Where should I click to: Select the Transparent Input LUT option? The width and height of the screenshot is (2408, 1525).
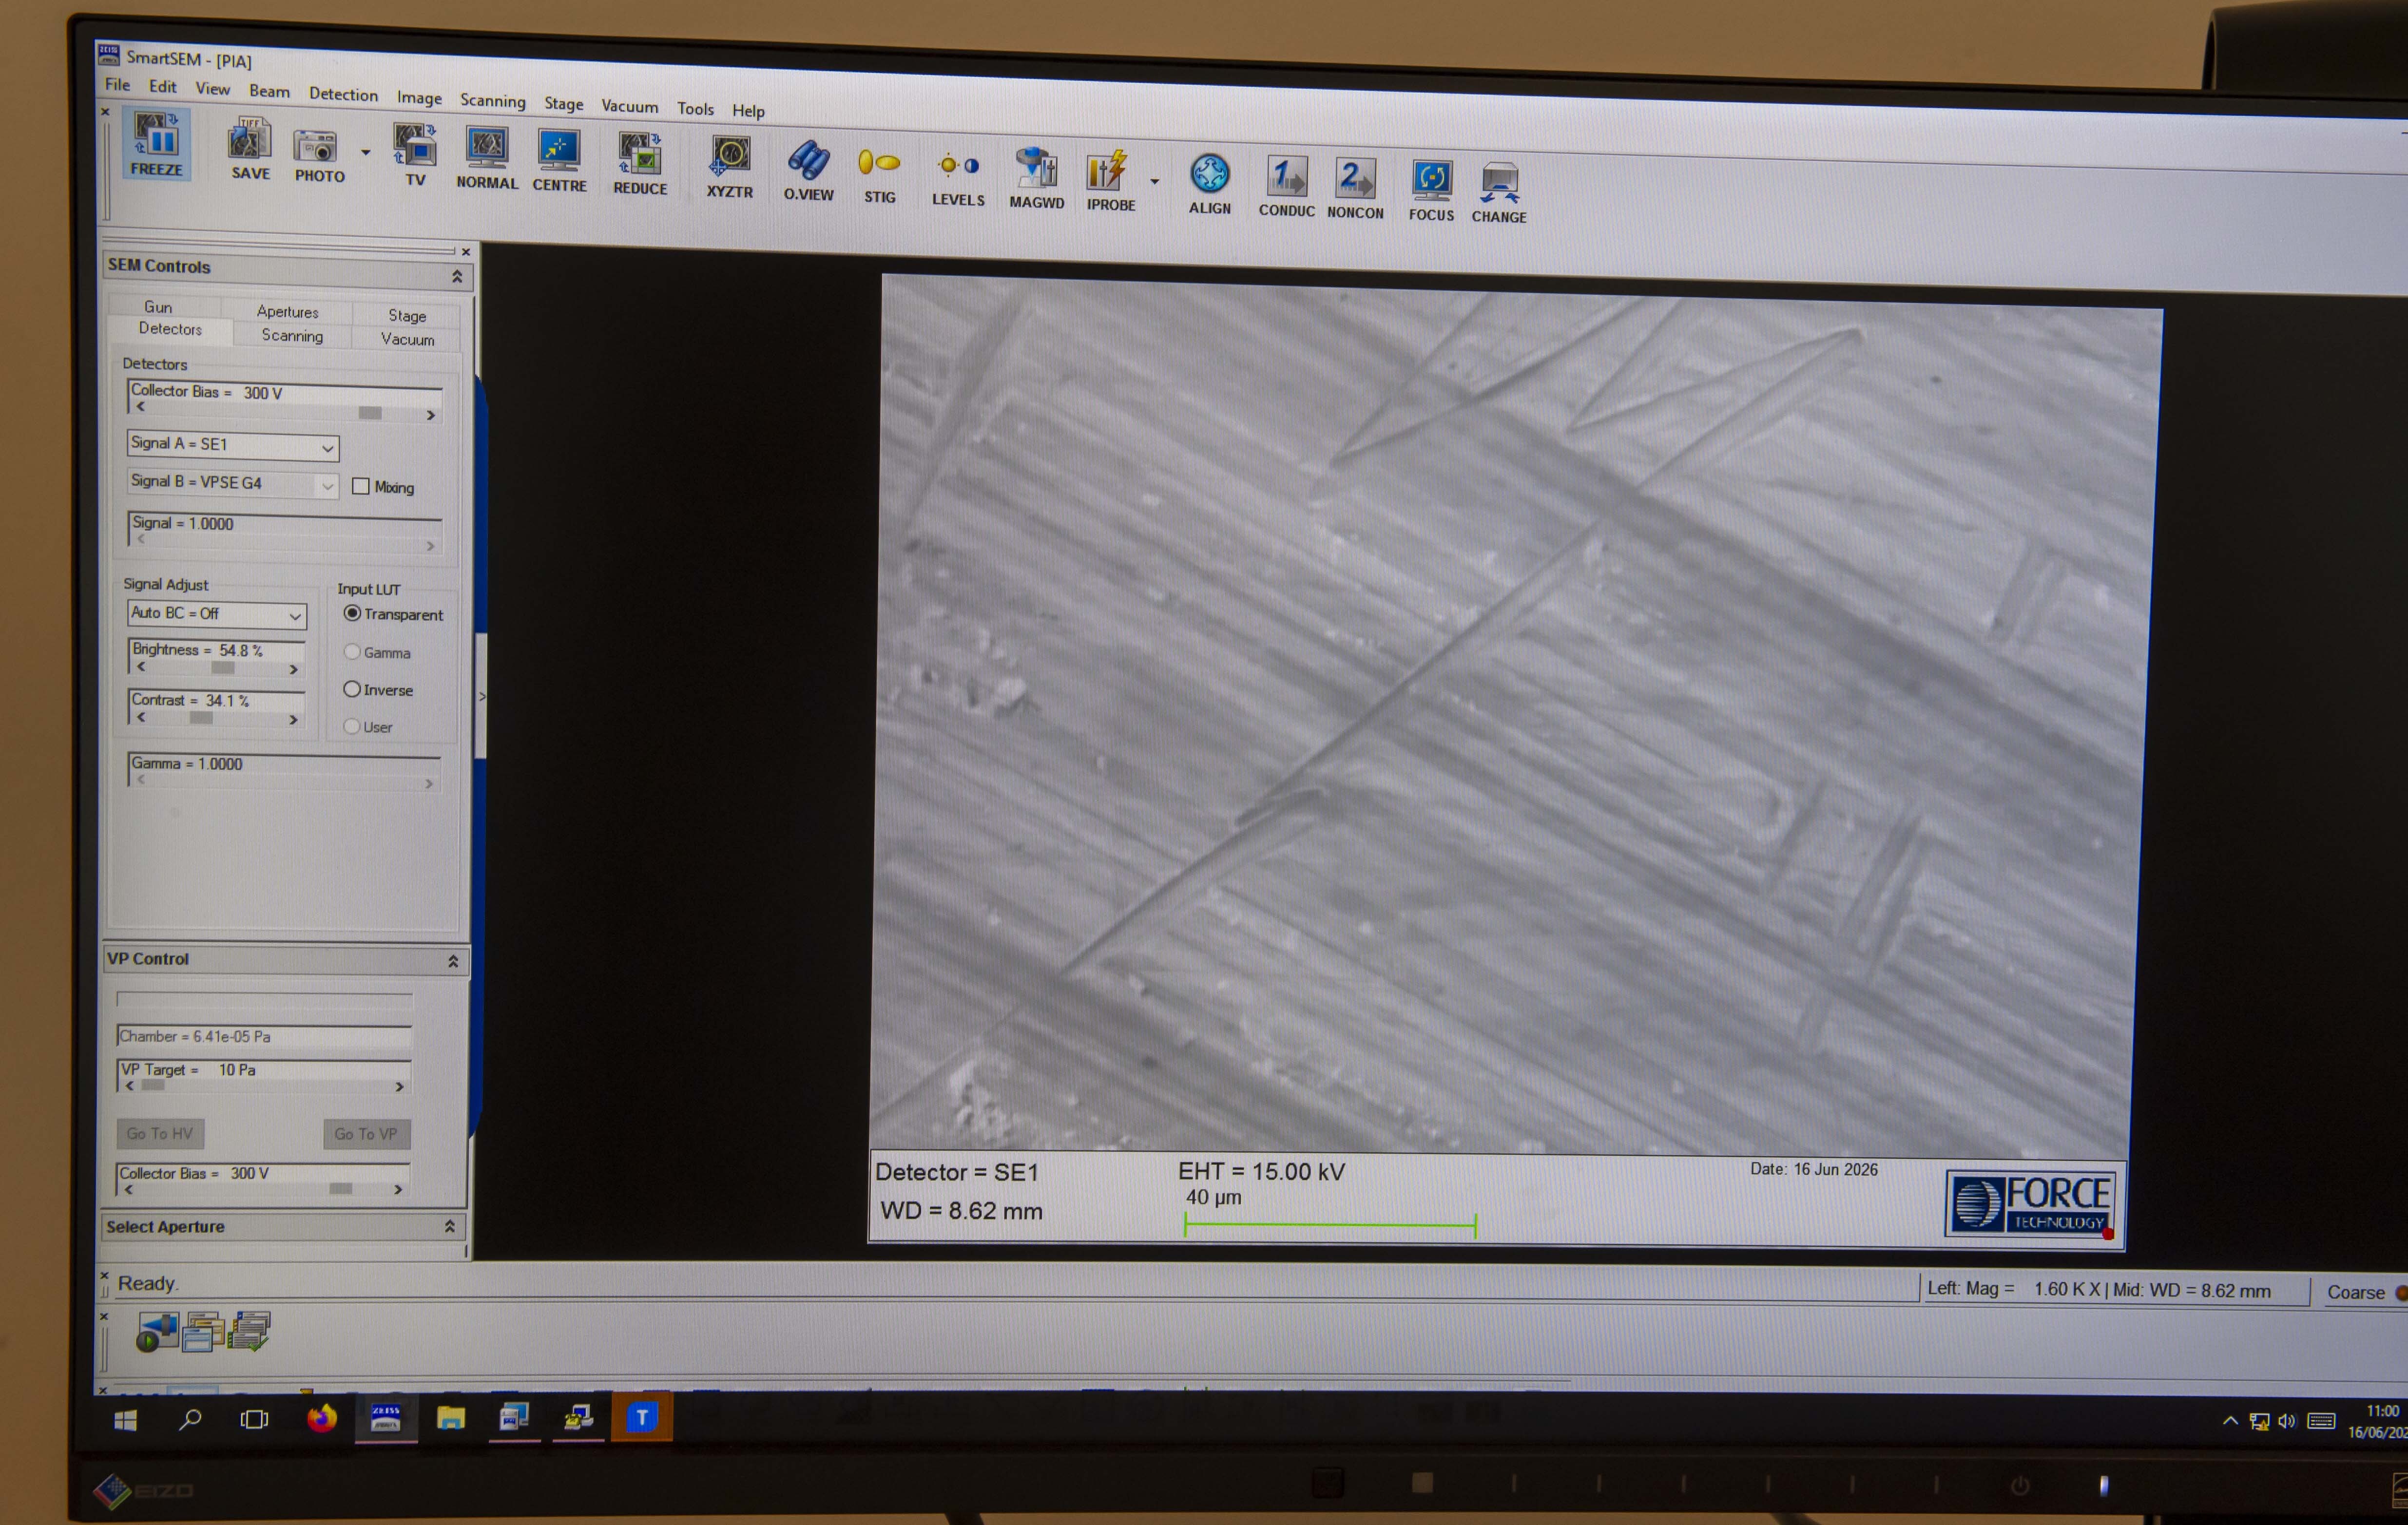pyautogui.click(x=352, y=613)
